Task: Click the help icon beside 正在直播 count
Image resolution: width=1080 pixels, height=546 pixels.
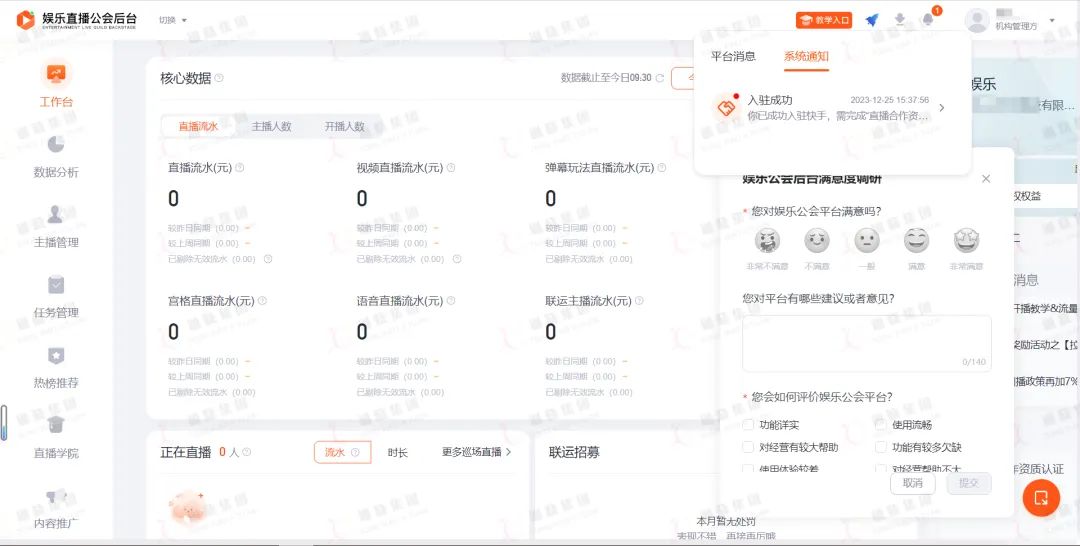Action: click(x=247, y=452)
